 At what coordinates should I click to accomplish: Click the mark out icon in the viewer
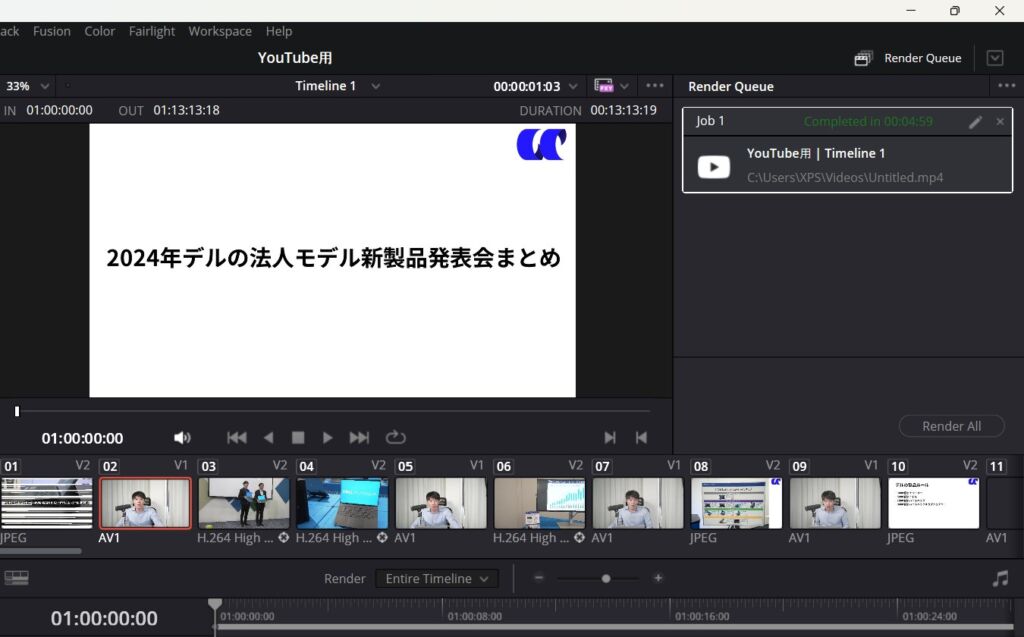[x=641, y=438]
